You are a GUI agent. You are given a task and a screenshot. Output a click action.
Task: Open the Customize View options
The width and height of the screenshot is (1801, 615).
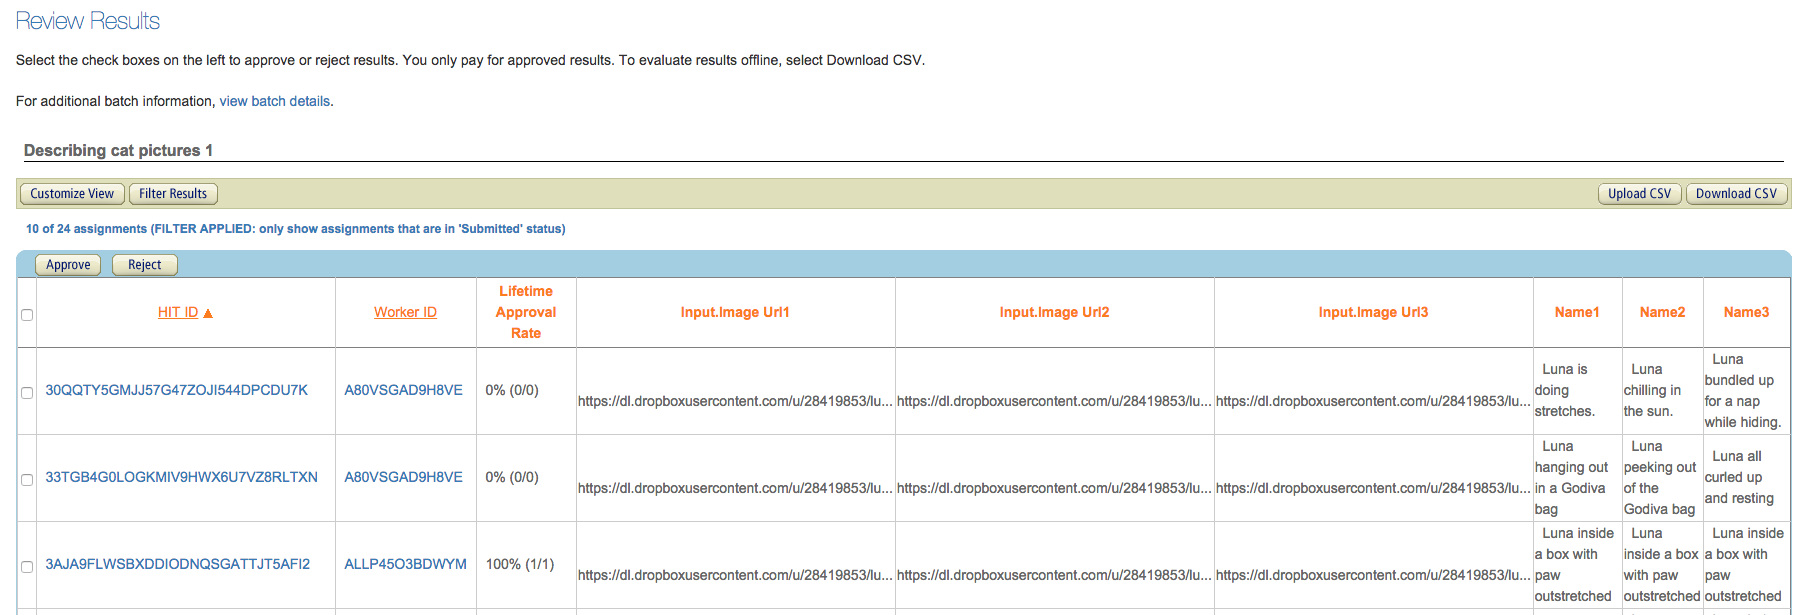coord(72,194)
